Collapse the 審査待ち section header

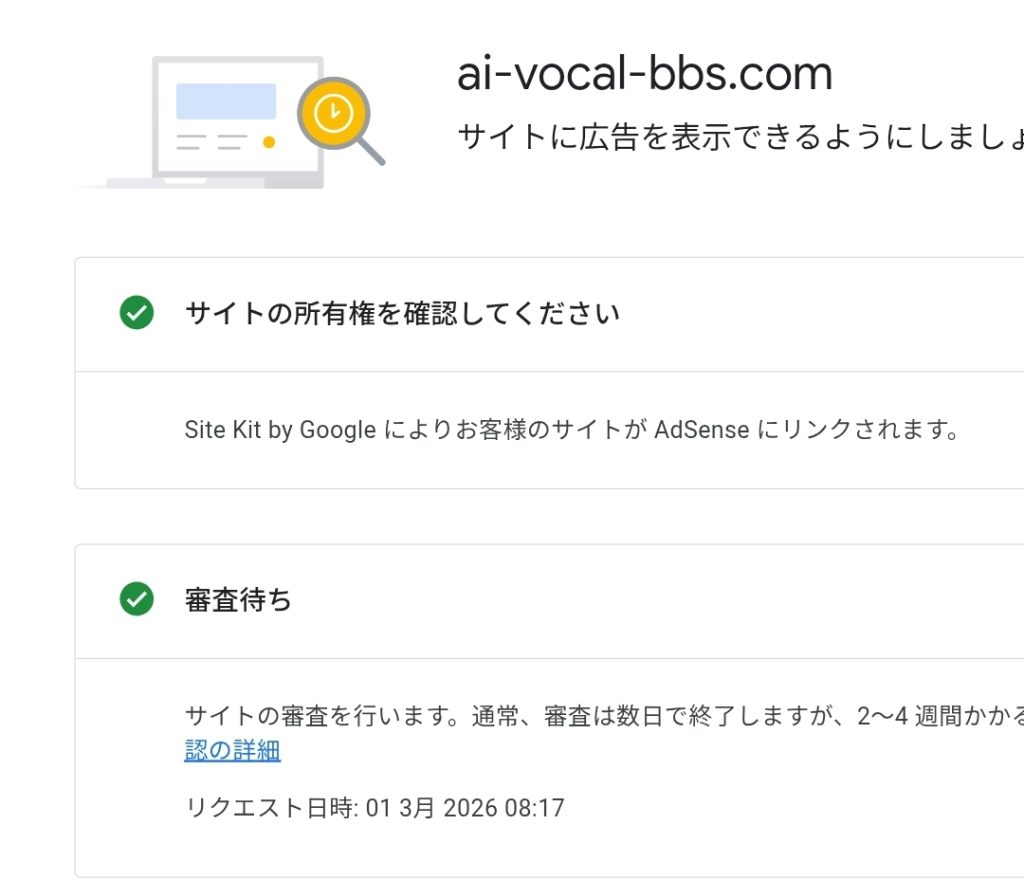(x=239, y=601)
